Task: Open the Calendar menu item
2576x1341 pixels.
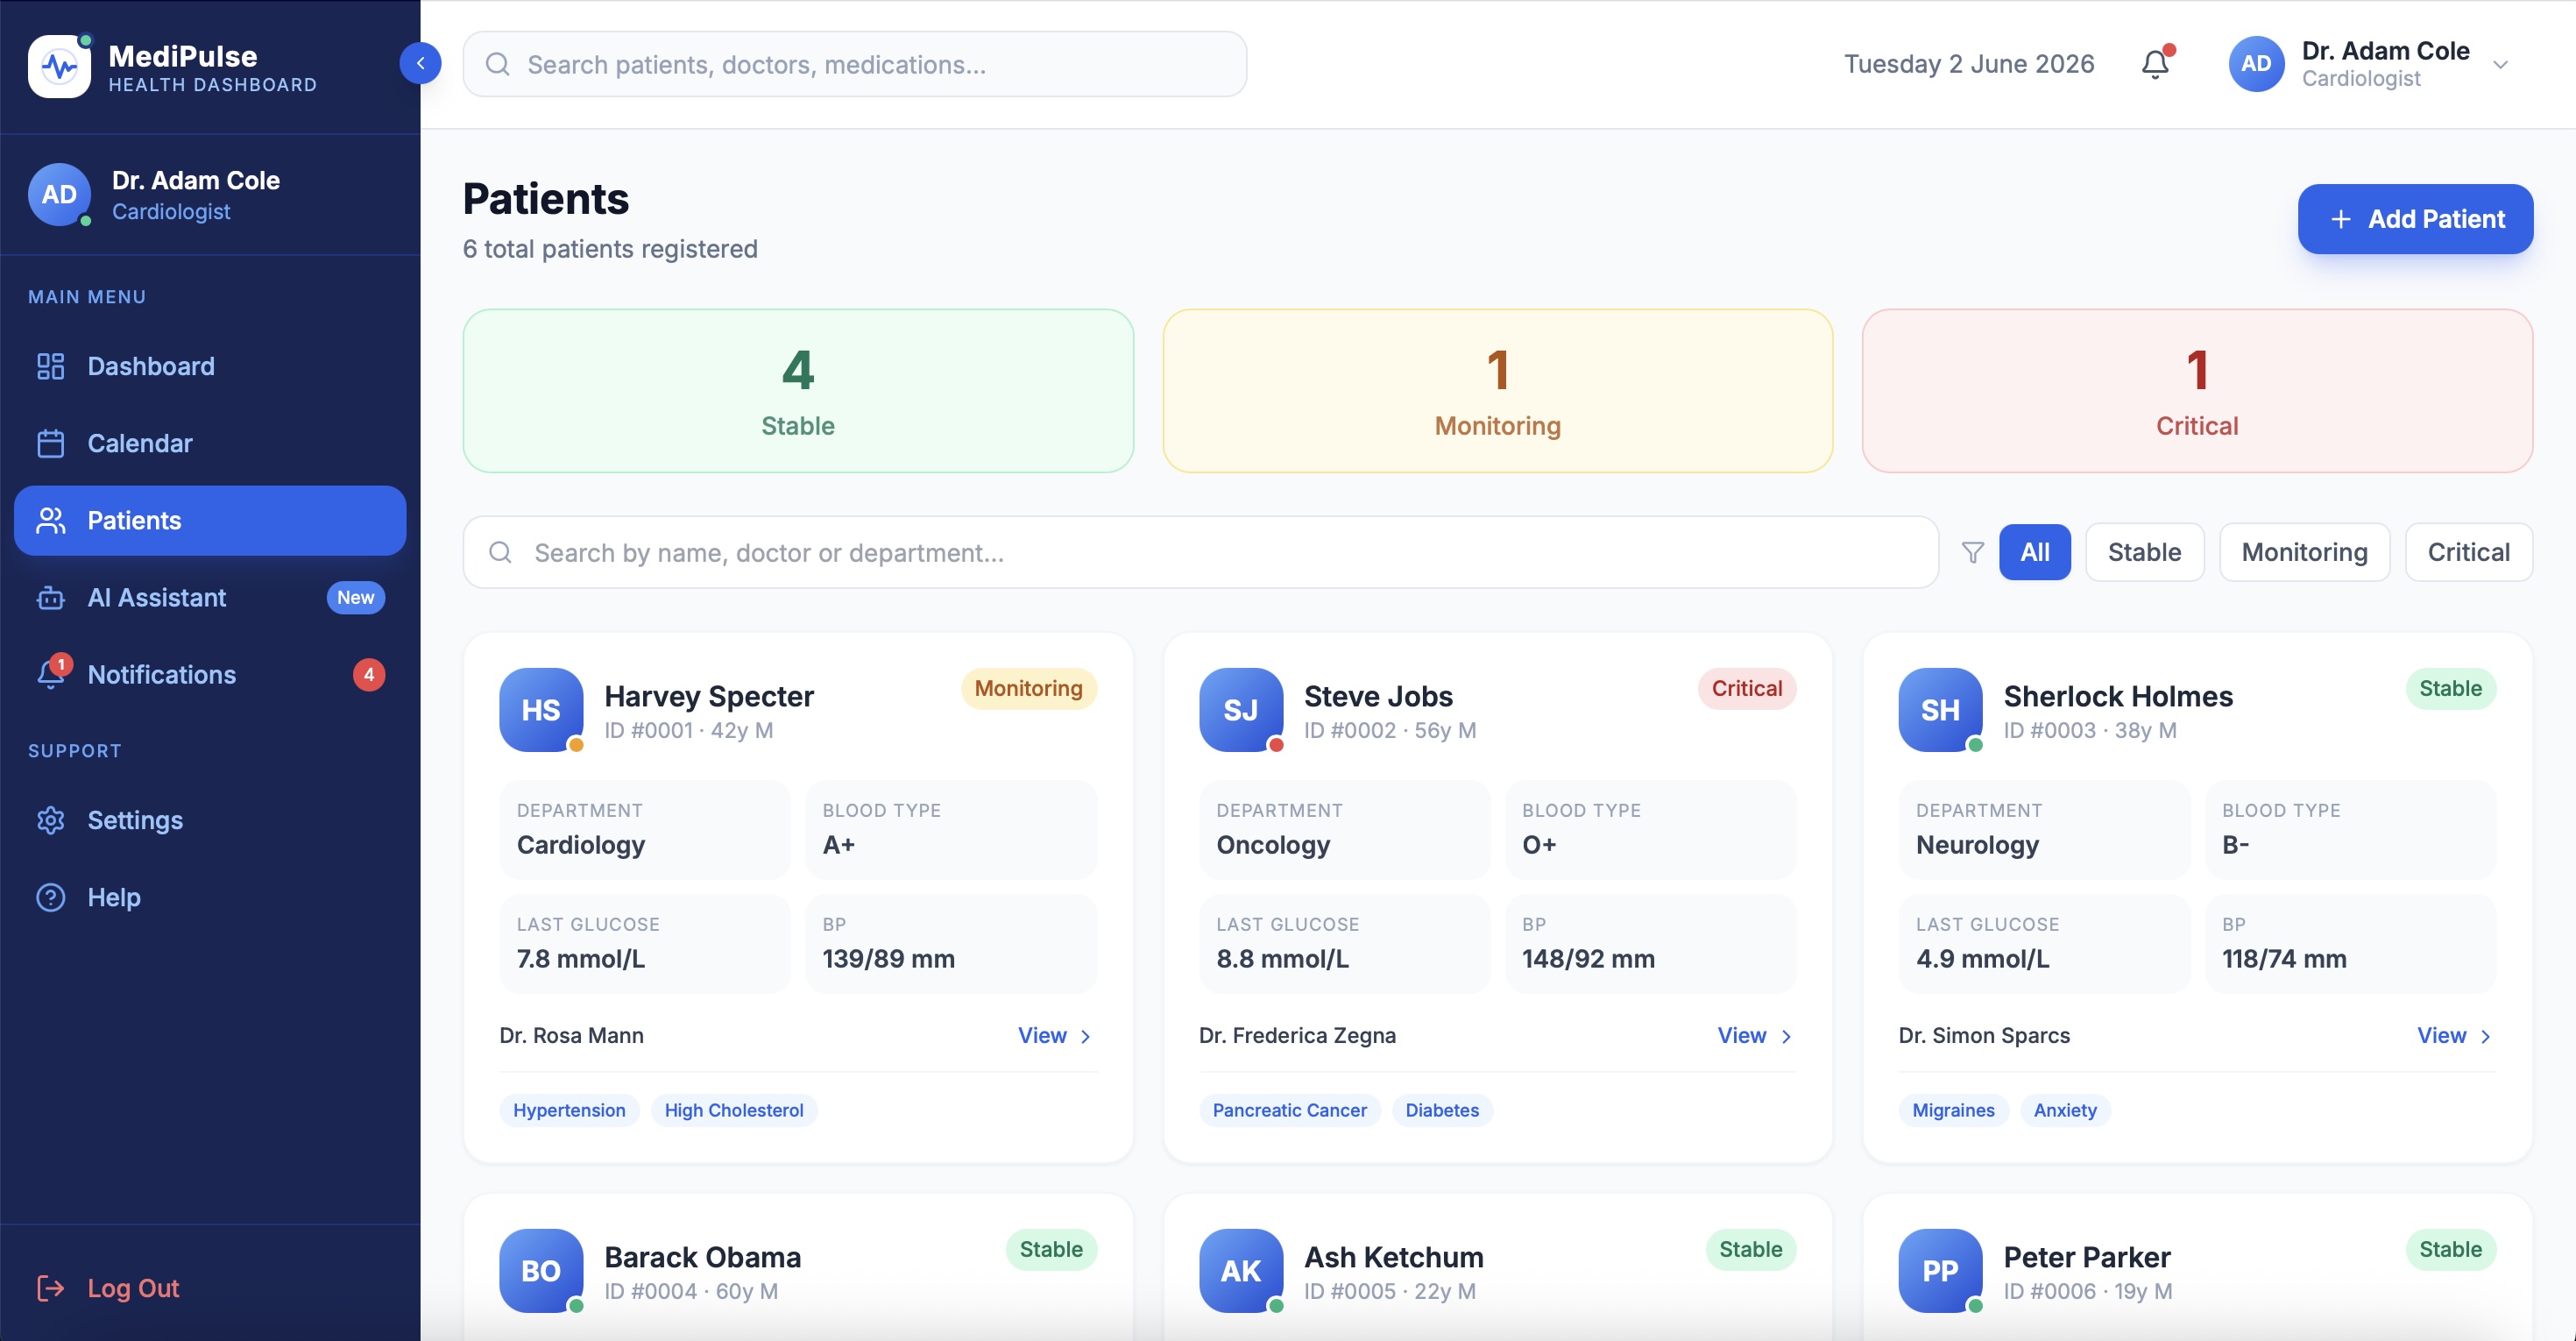Action: [x=210, y=443]
